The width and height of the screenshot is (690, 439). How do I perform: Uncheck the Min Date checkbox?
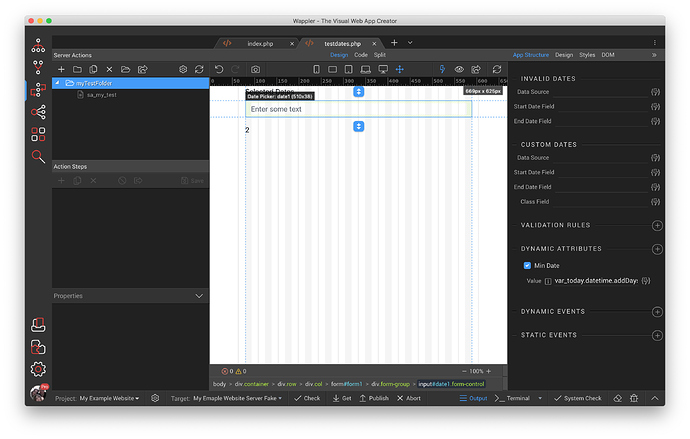click(527, 265)
